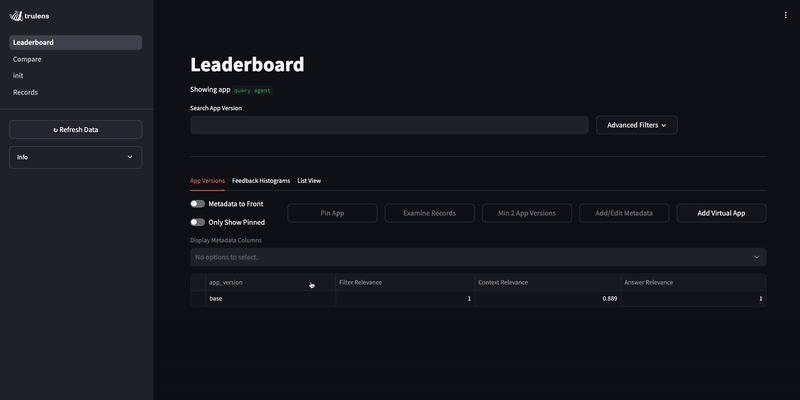This screenshot has height=400, width=800.
Task: Select the App Versions tab
Action: 207,181
